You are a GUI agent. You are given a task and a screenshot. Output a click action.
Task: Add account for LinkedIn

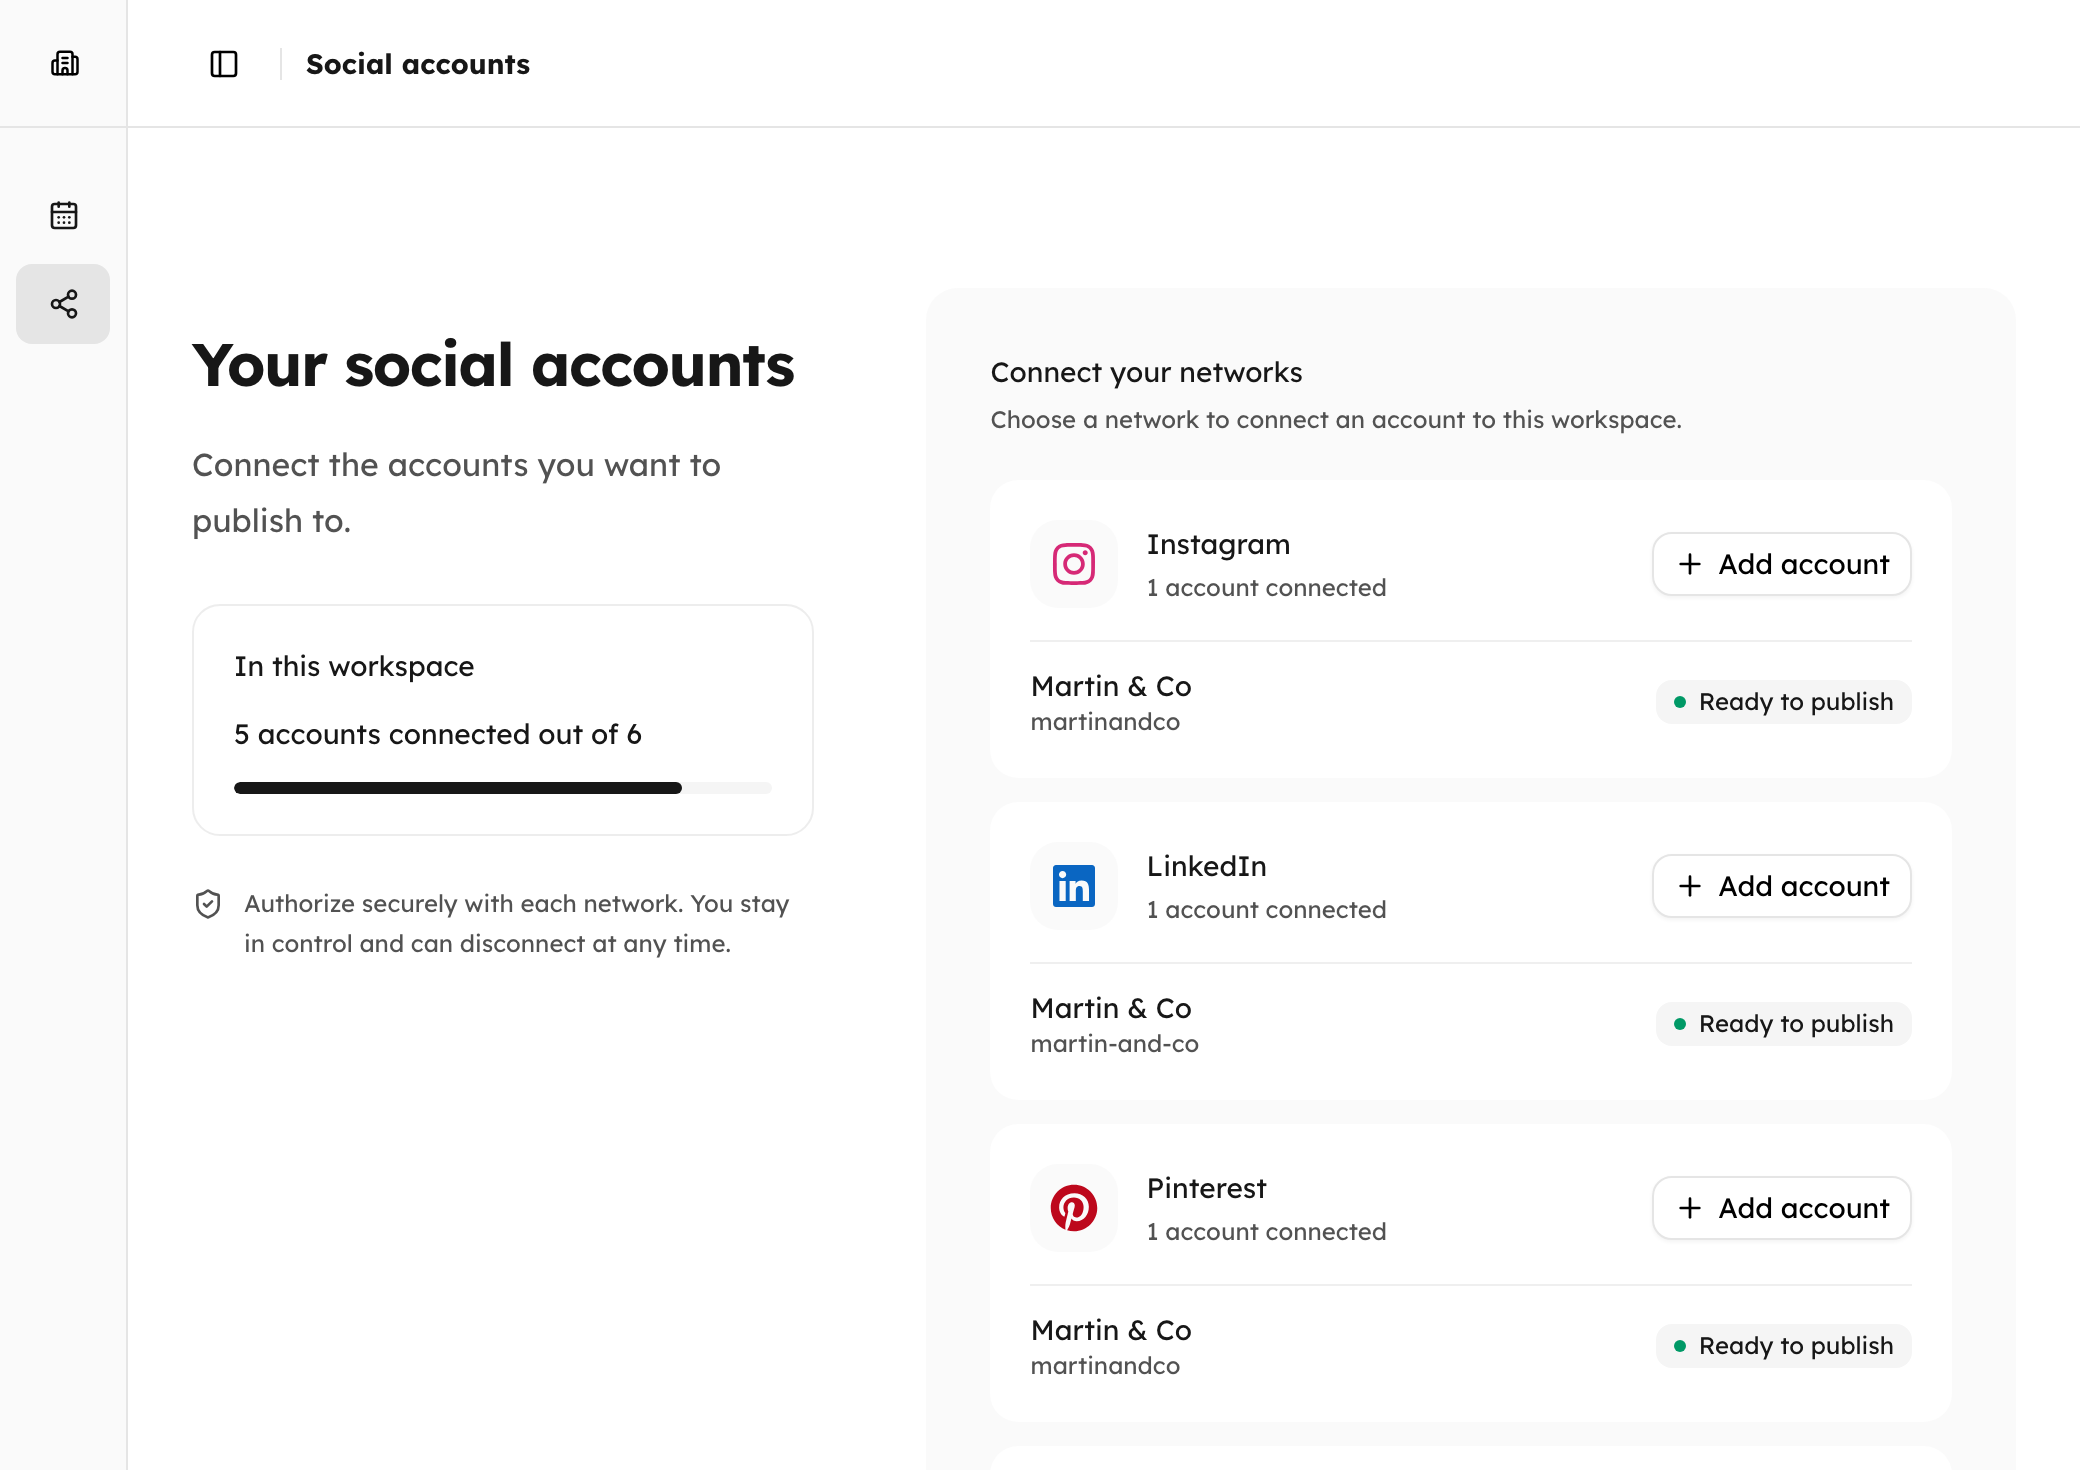point(1782,886)
